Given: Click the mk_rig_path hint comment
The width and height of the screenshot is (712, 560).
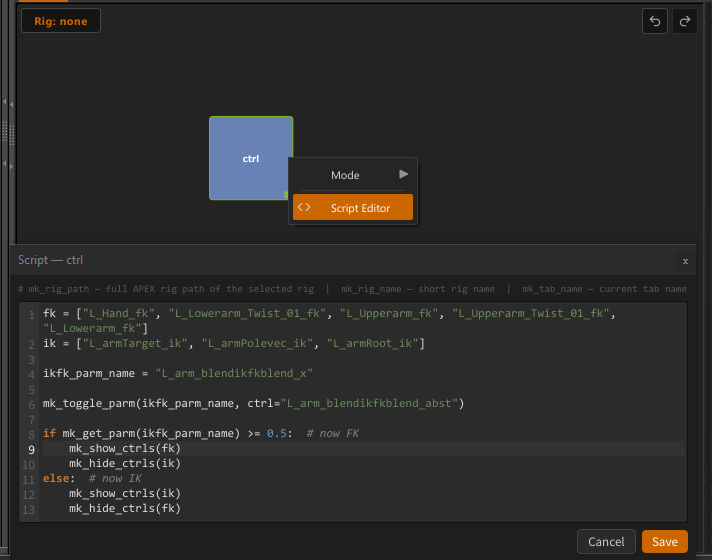Looking at the screenshot, I should click(166, 289).
